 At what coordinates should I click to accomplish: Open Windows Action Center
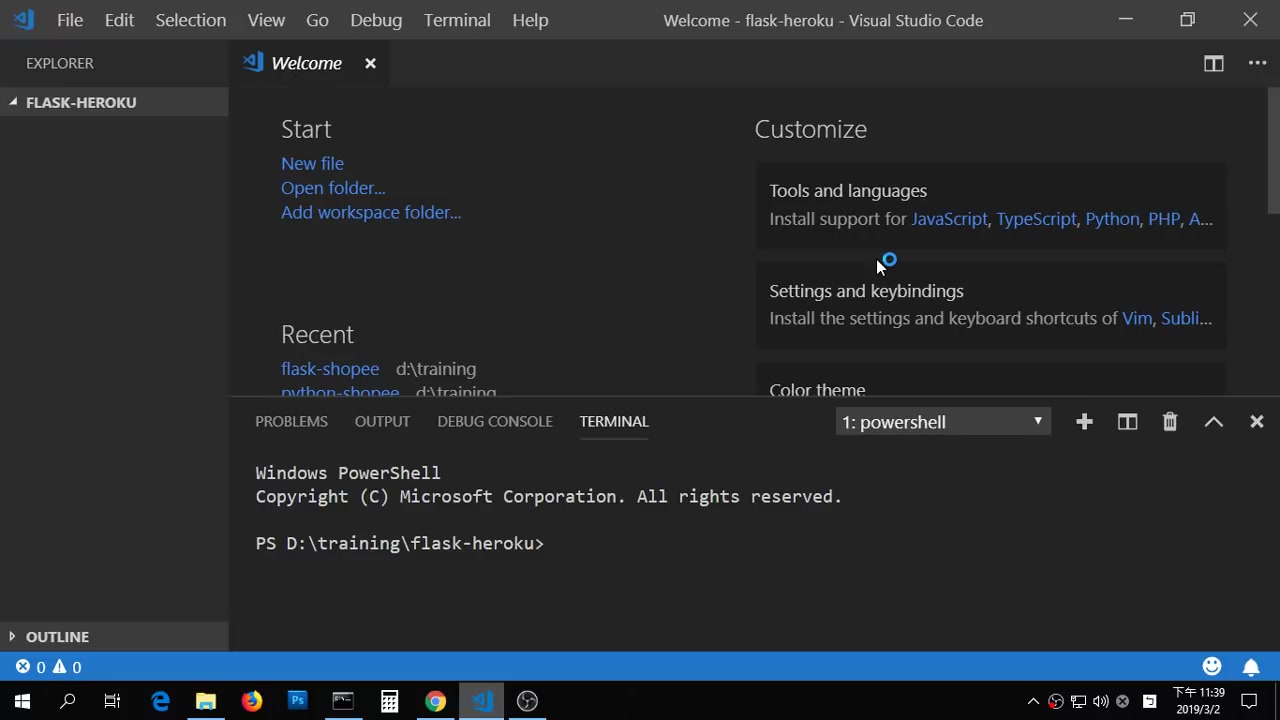[x=1249, y=701]
